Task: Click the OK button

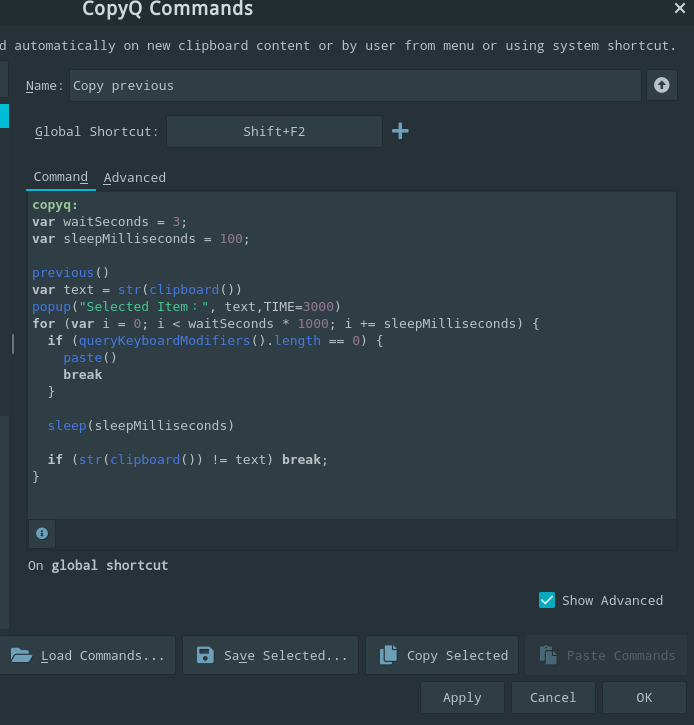Action: [644, 697]
